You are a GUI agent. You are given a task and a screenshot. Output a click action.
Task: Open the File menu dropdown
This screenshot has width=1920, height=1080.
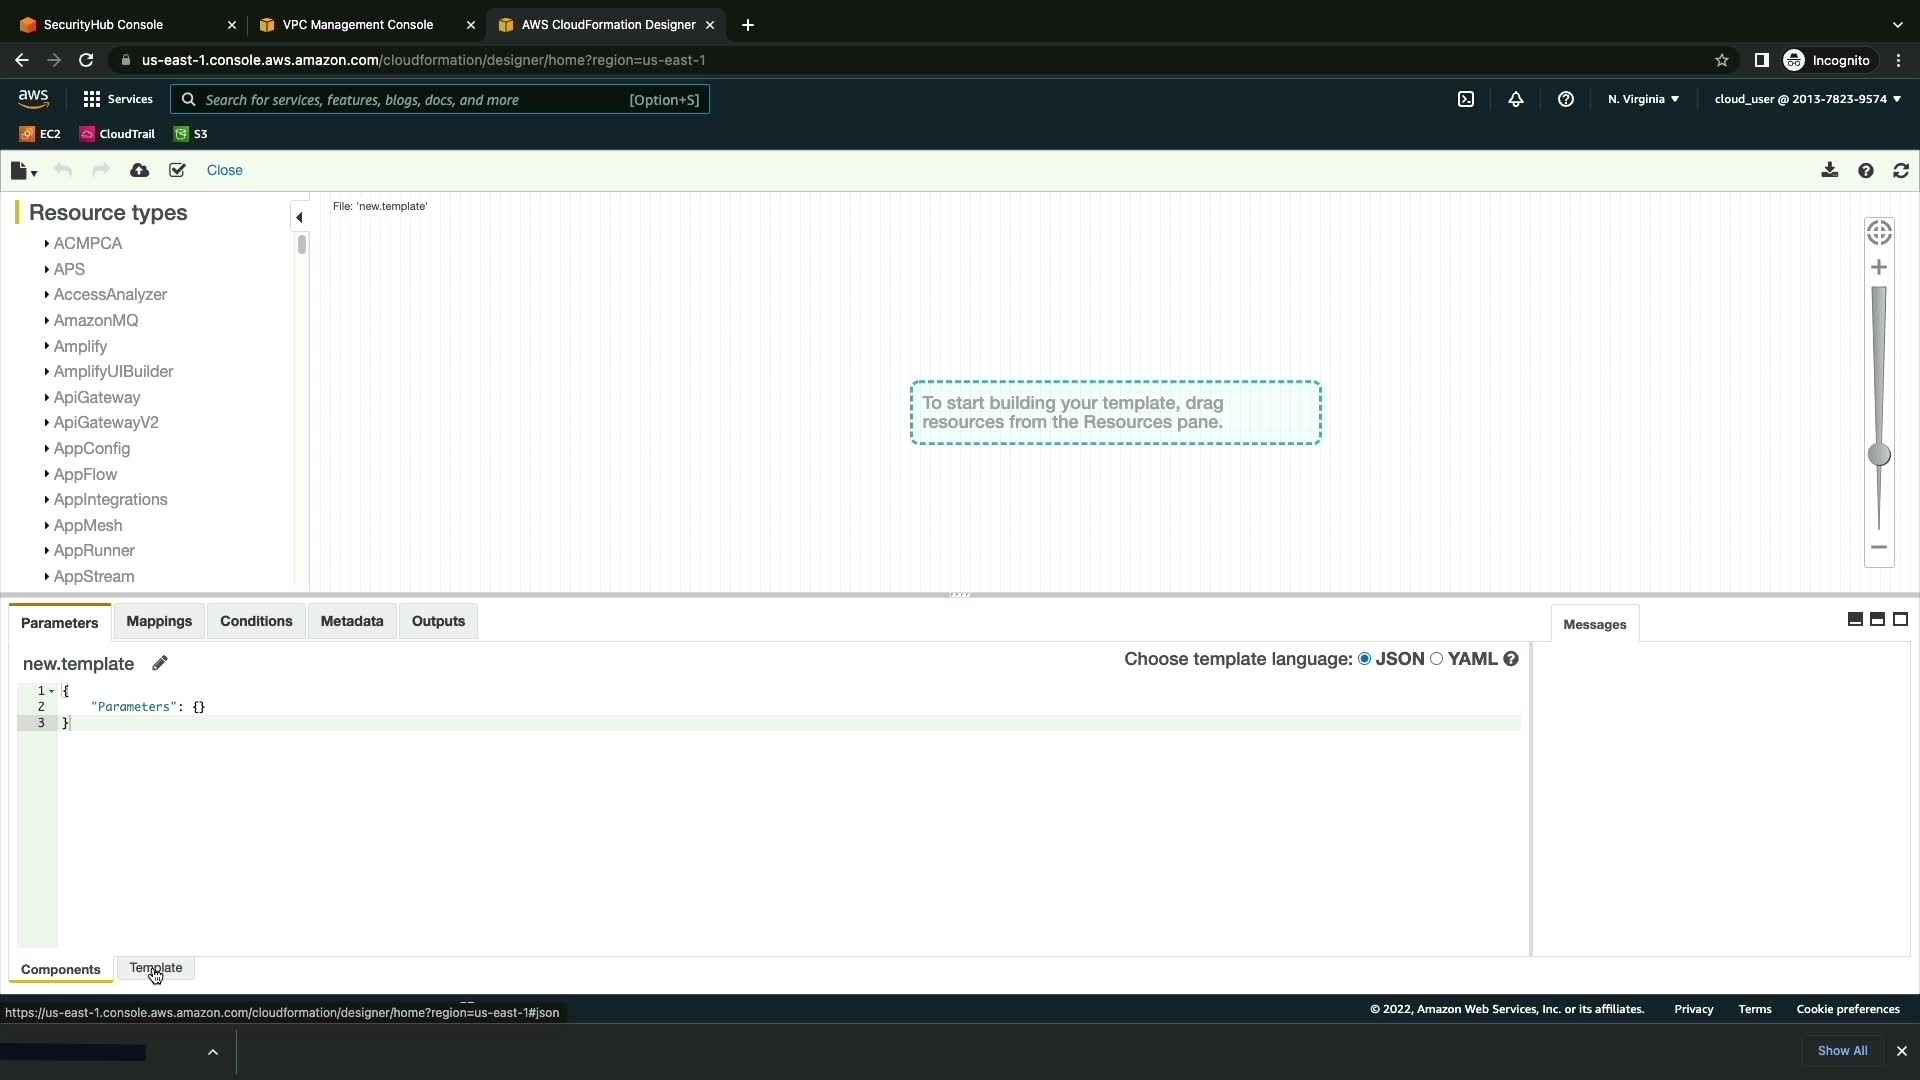[x=23, y=171]
